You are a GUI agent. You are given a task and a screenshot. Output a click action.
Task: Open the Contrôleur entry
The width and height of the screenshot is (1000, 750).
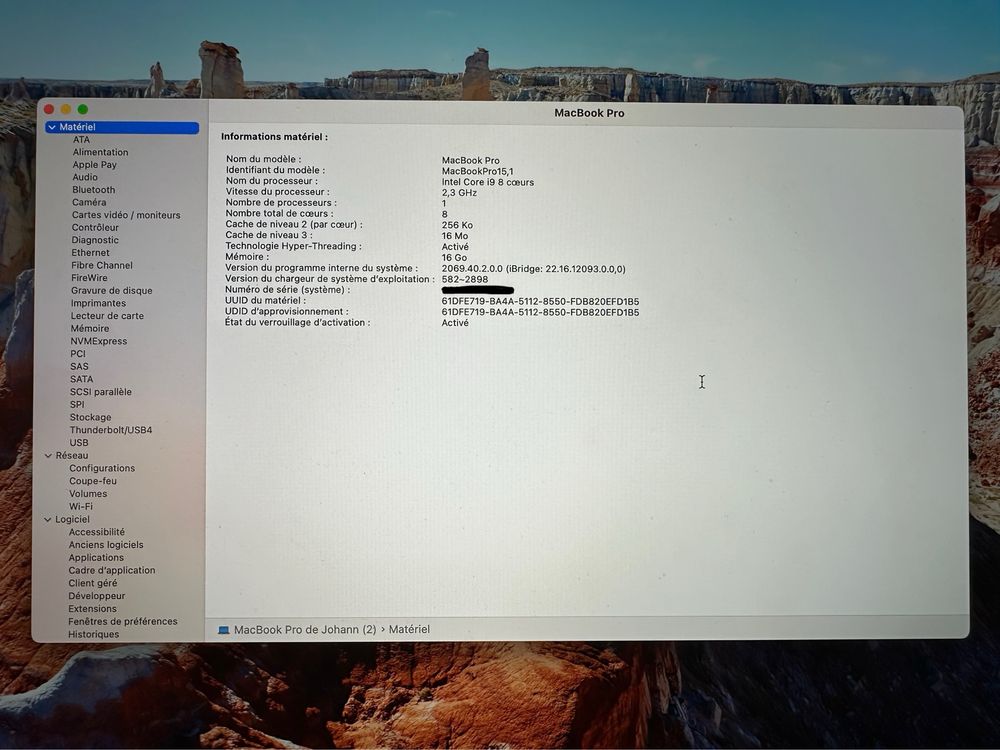coord(95,228)
